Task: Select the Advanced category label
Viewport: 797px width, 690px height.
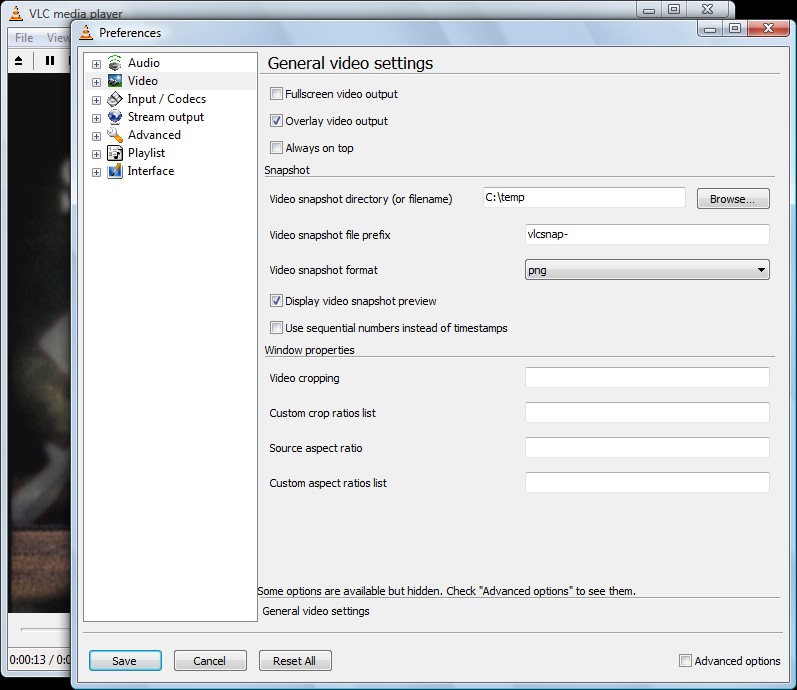Action: coord(154,135)
